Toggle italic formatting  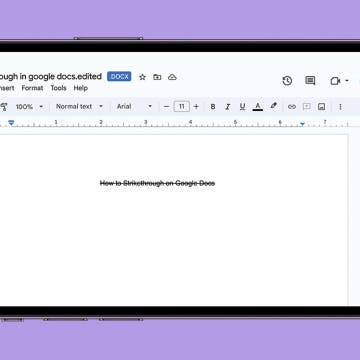click(228, 107)
